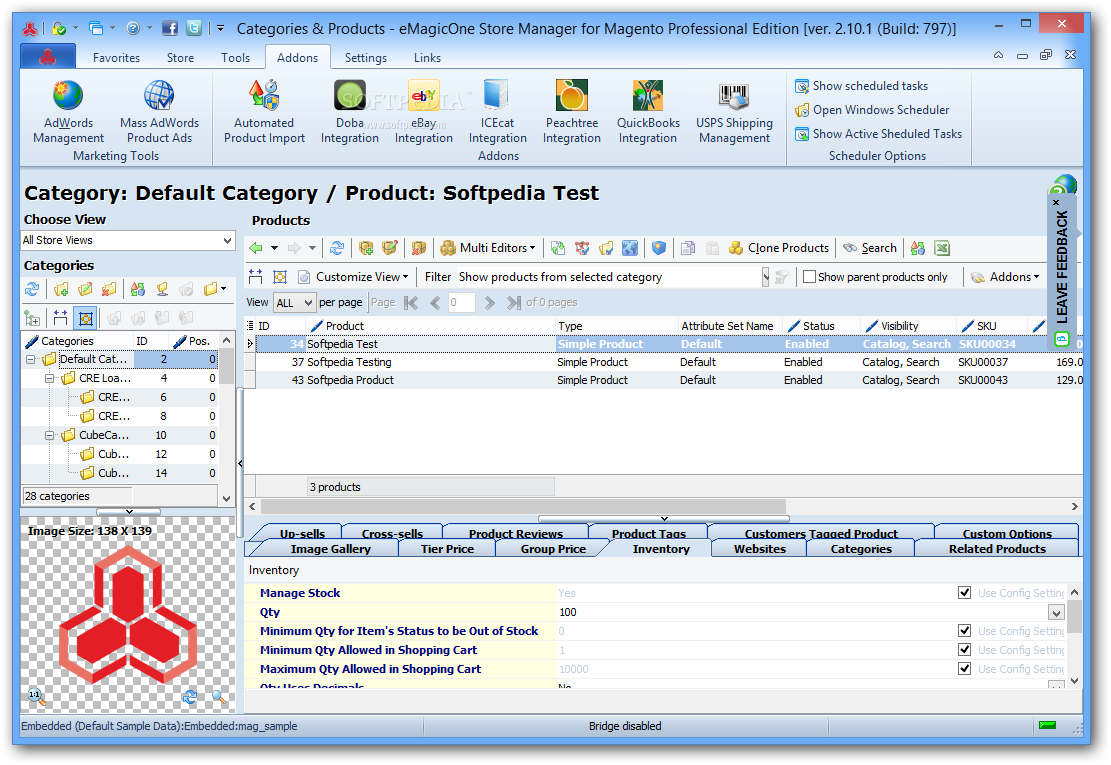The height and width of the screenshot is (765, 1111).
Task: Switch to the Store ribbon tab
Action: coord(180,57)
